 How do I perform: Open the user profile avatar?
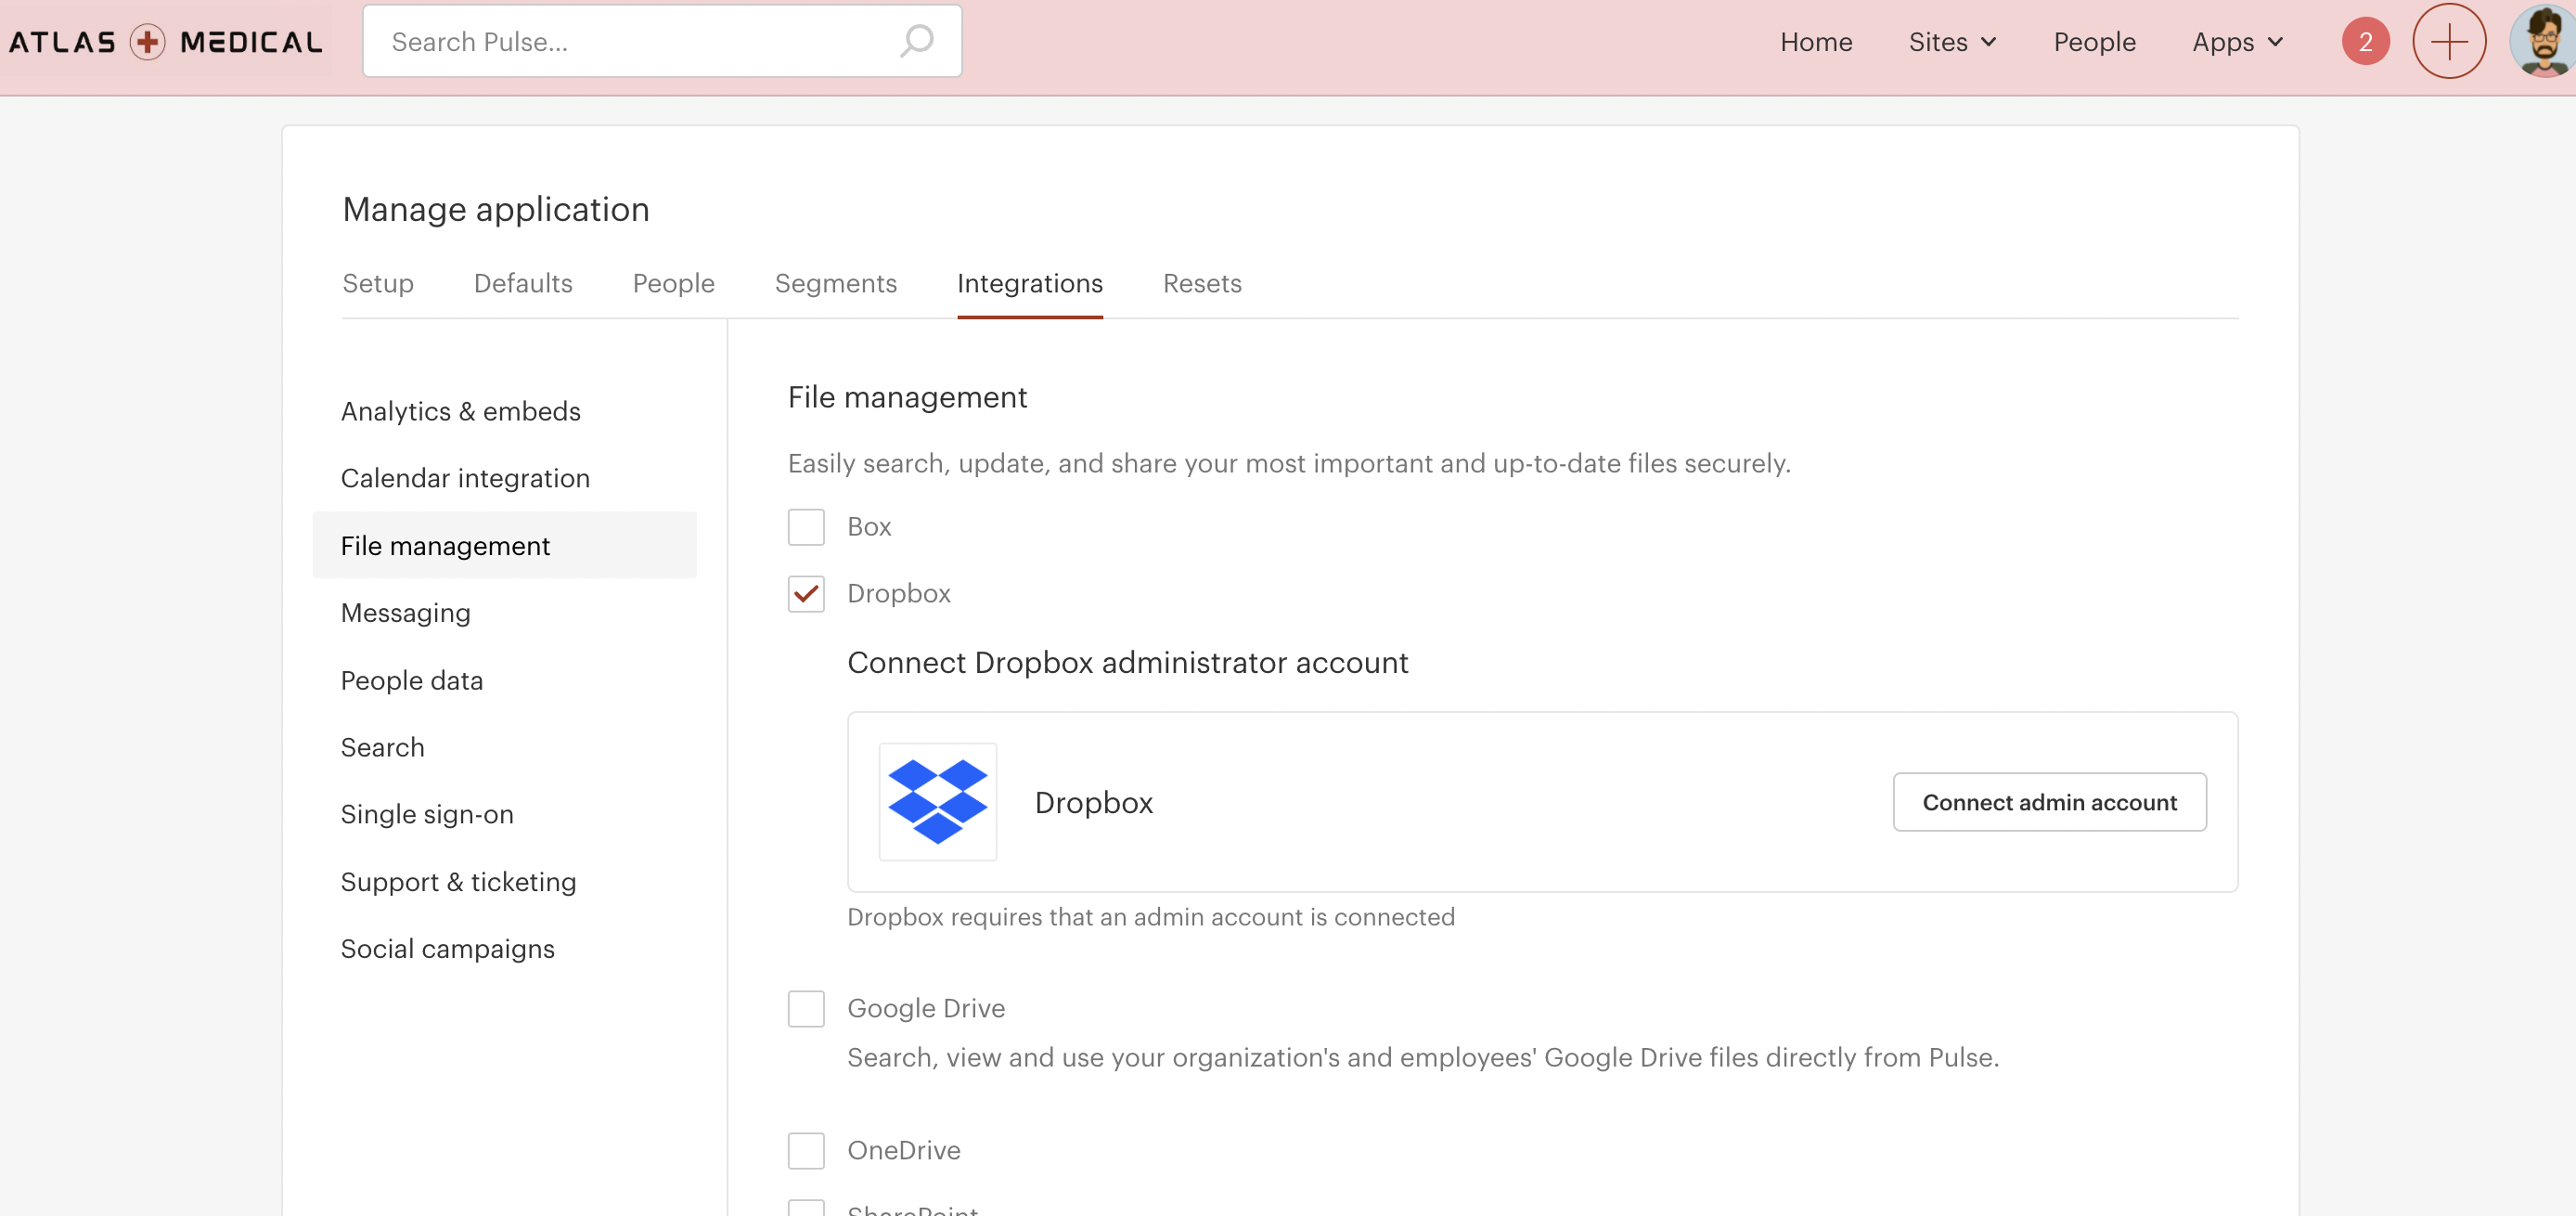(2542, 42)
